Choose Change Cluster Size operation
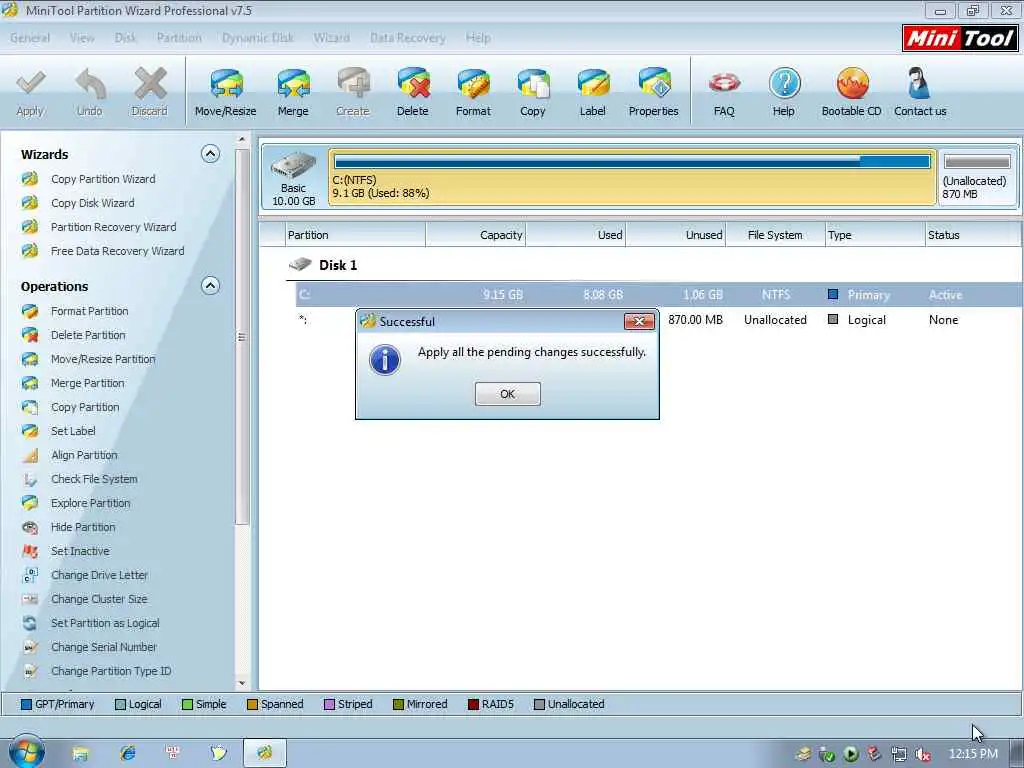 pyautogui.click(x=99, y=600)
